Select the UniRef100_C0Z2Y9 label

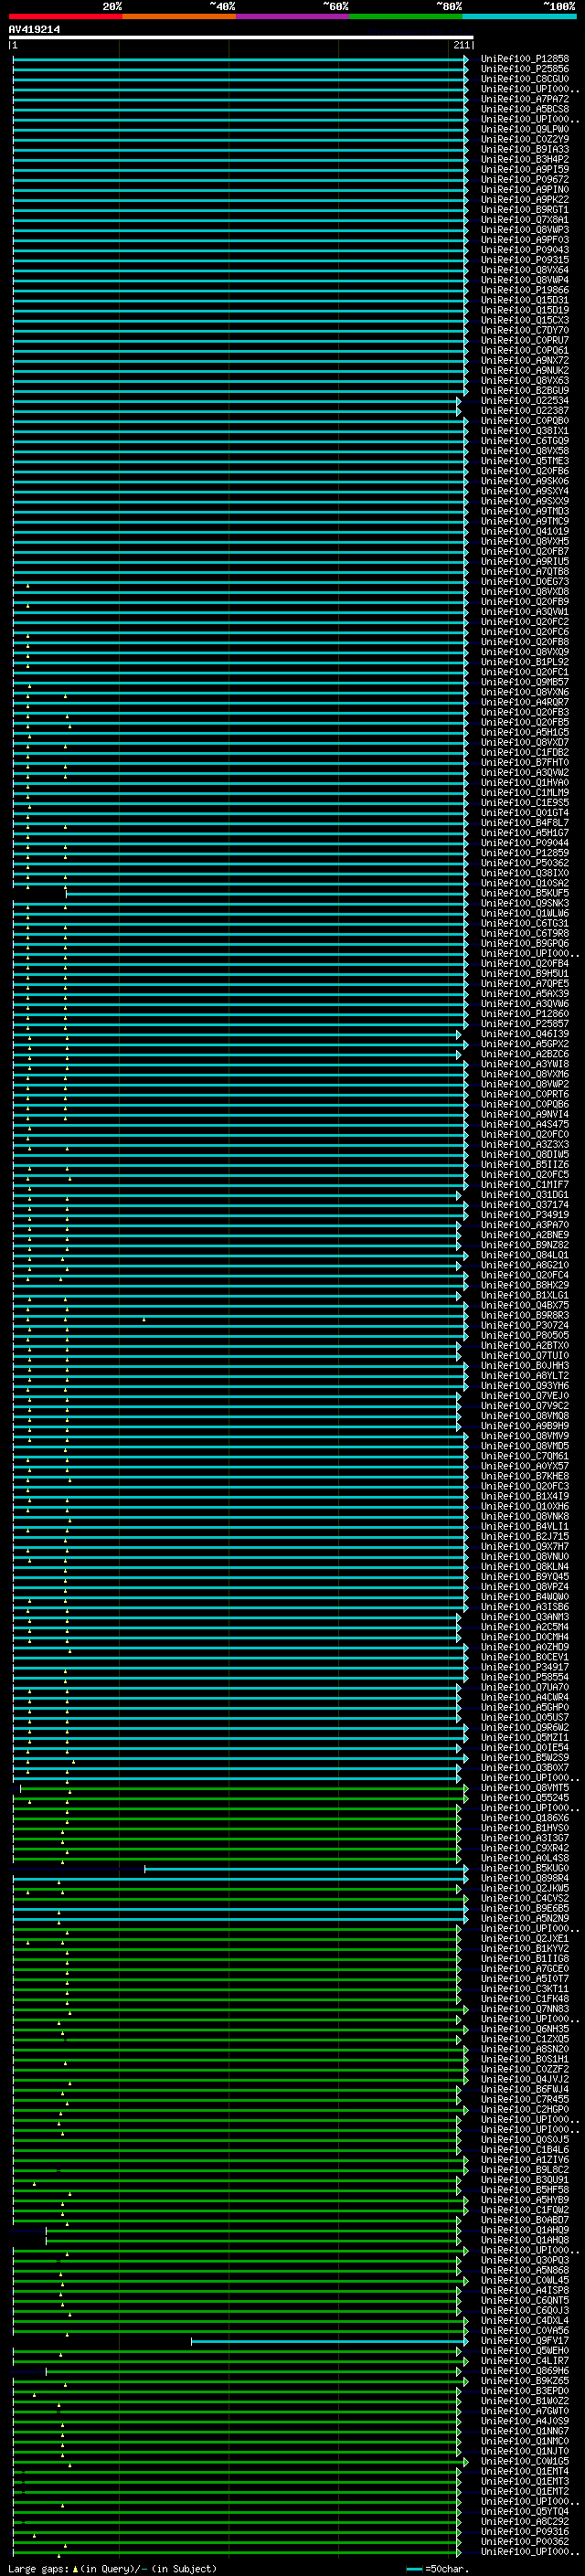coord(525,139)
